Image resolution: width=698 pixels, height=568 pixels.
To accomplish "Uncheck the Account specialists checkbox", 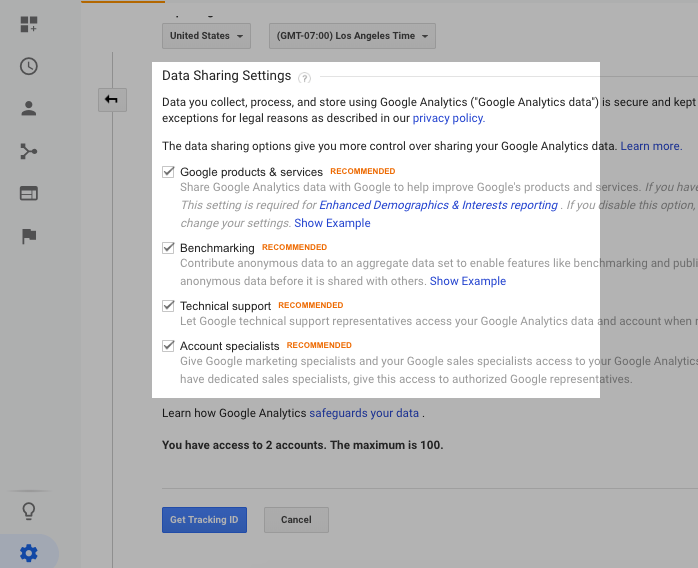I will [x=168, y=345].
